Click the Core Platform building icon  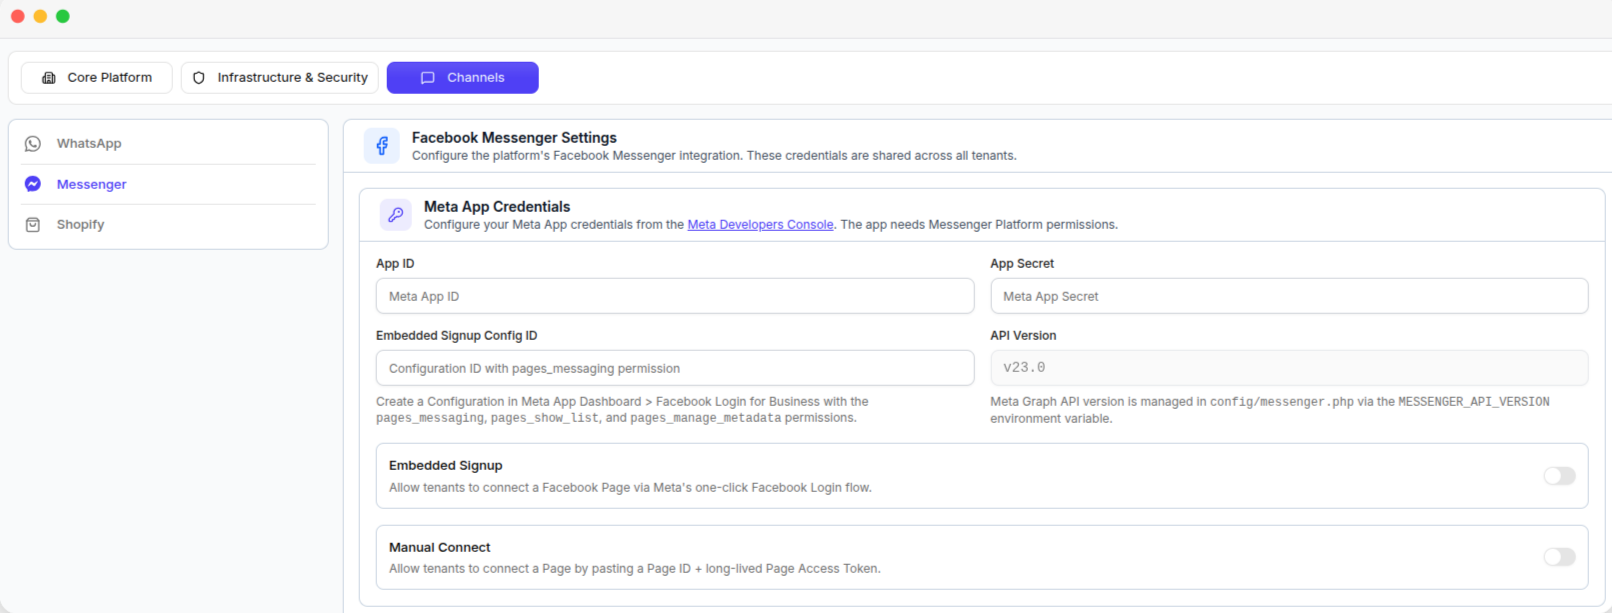pos(49,78)
